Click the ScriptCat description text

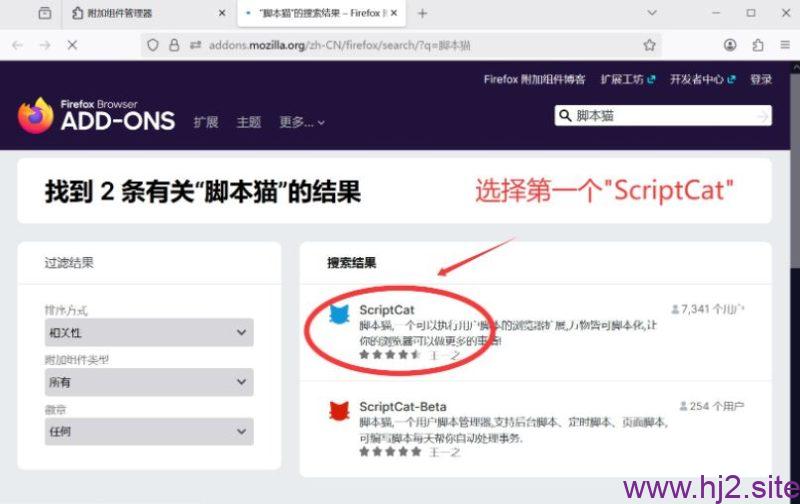[508, 333]
